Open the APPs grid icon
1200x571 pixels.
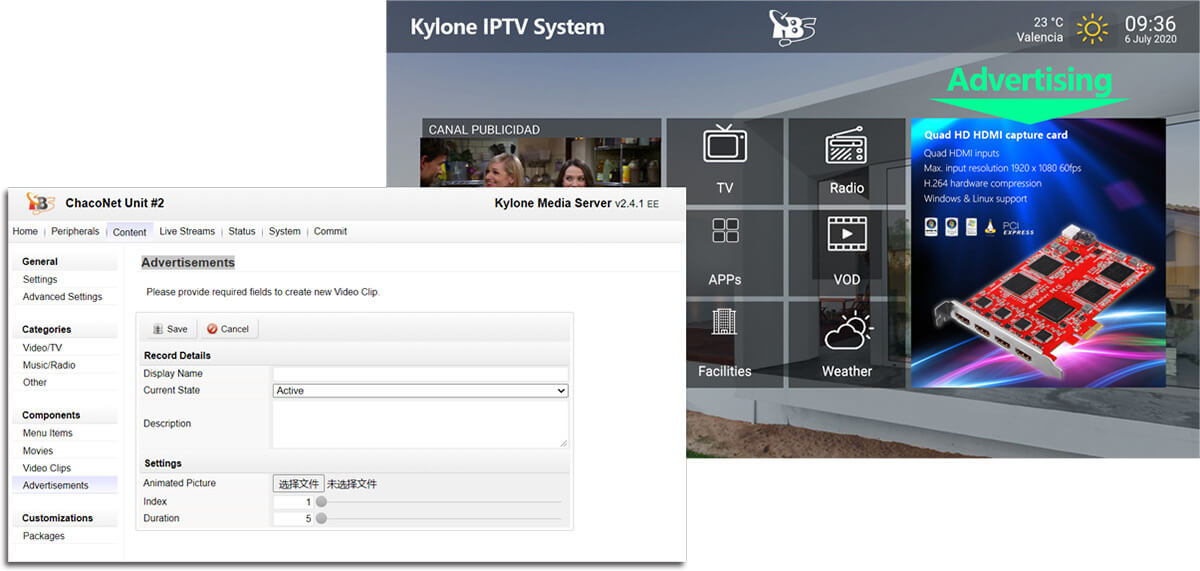[725, 232]
